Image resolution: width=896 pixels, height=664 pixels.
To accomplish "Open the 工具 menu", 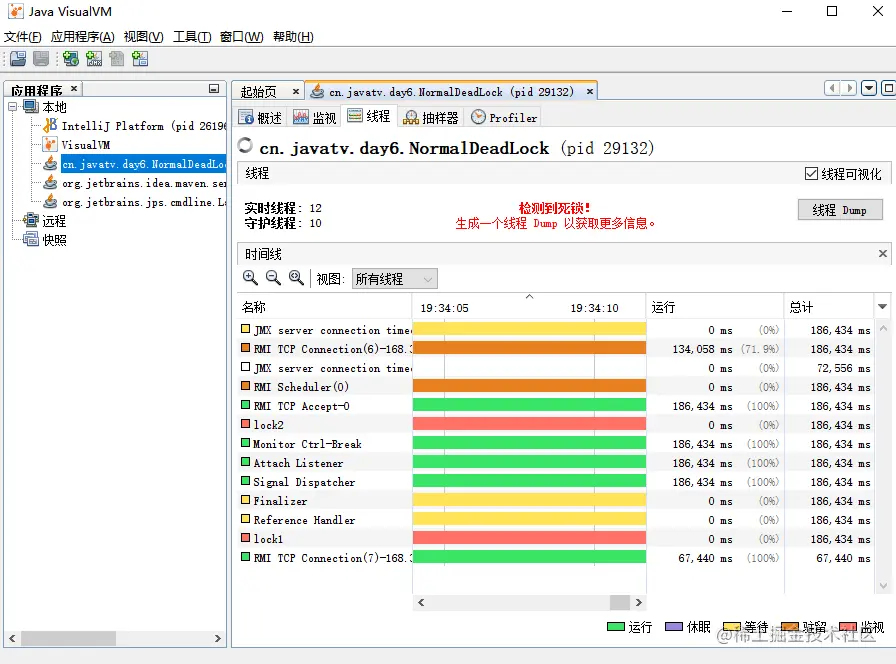I will pyautogui.click(x=192, y=37).
